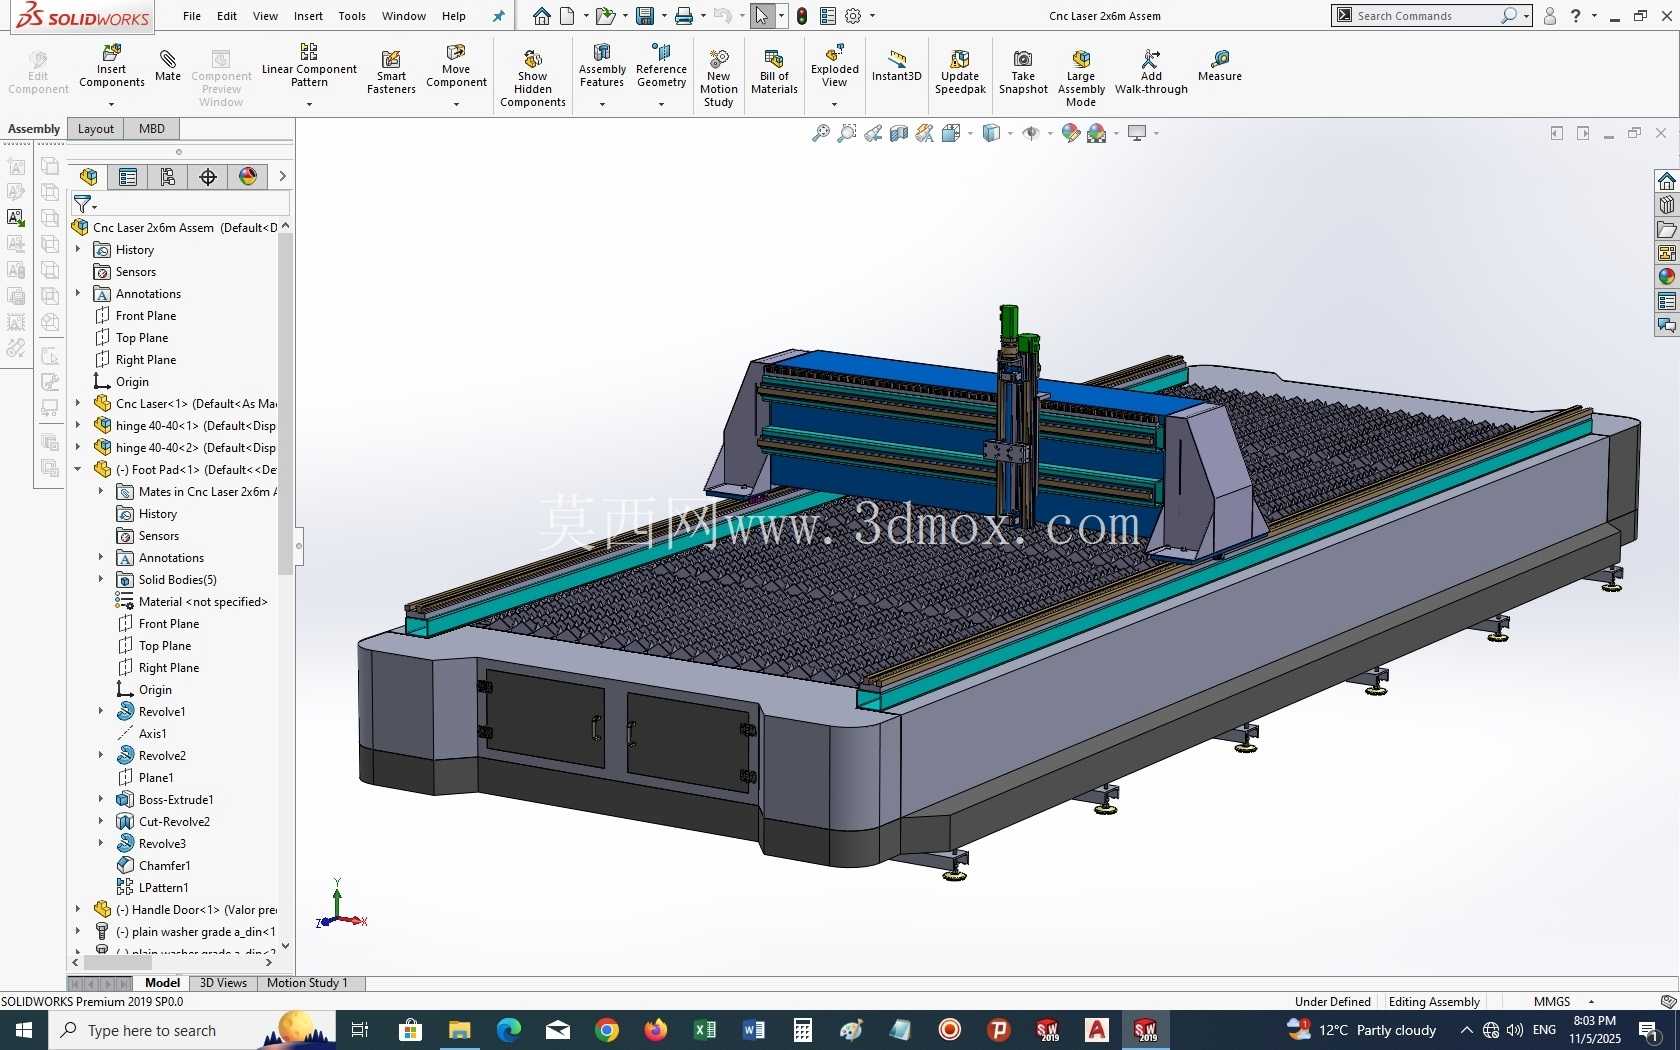Collapse the Foot Pad<1> component
The height and width of the screenshot is (1050, 1680).
coord(78,470)
